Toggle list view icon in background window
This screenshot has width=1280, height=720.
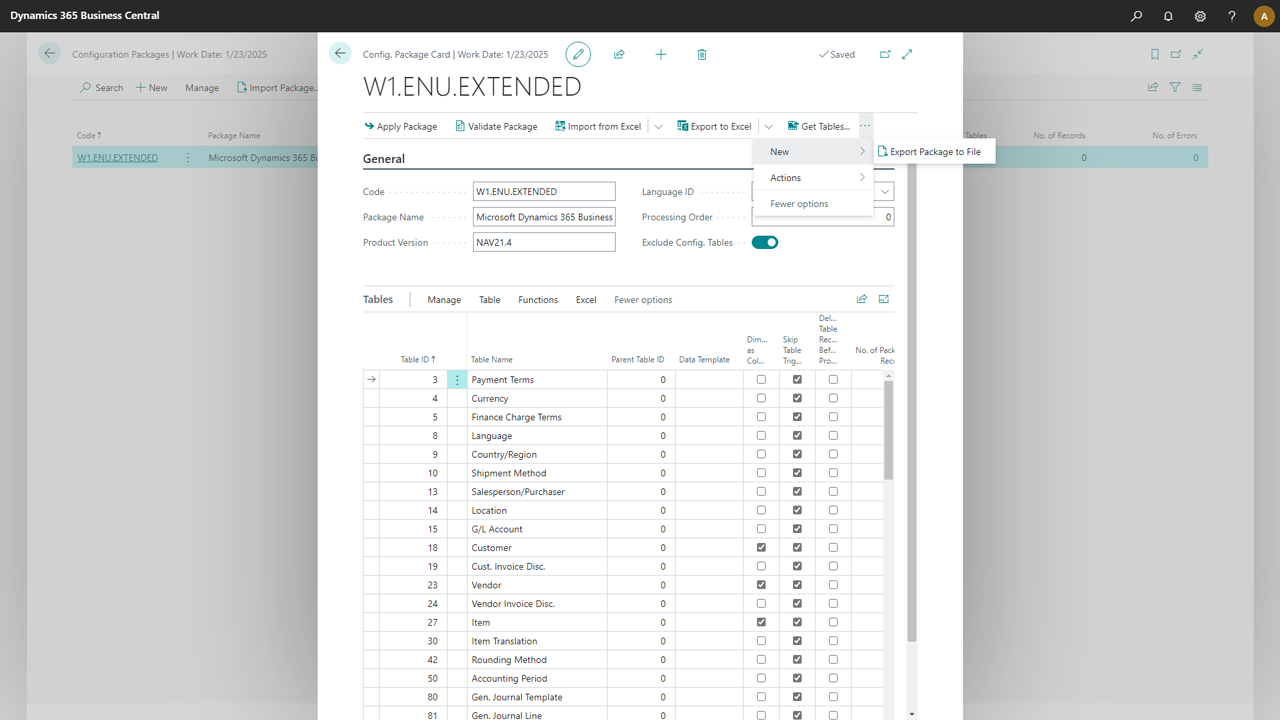click(1197, 87)
